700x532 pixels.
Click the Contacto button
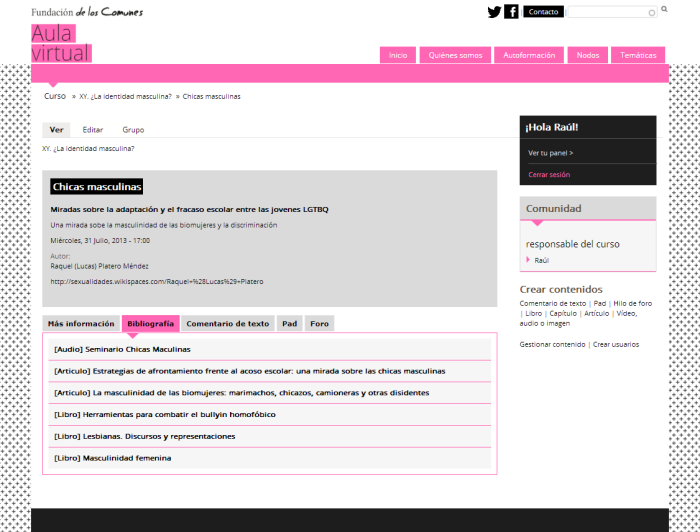[543, 12]
